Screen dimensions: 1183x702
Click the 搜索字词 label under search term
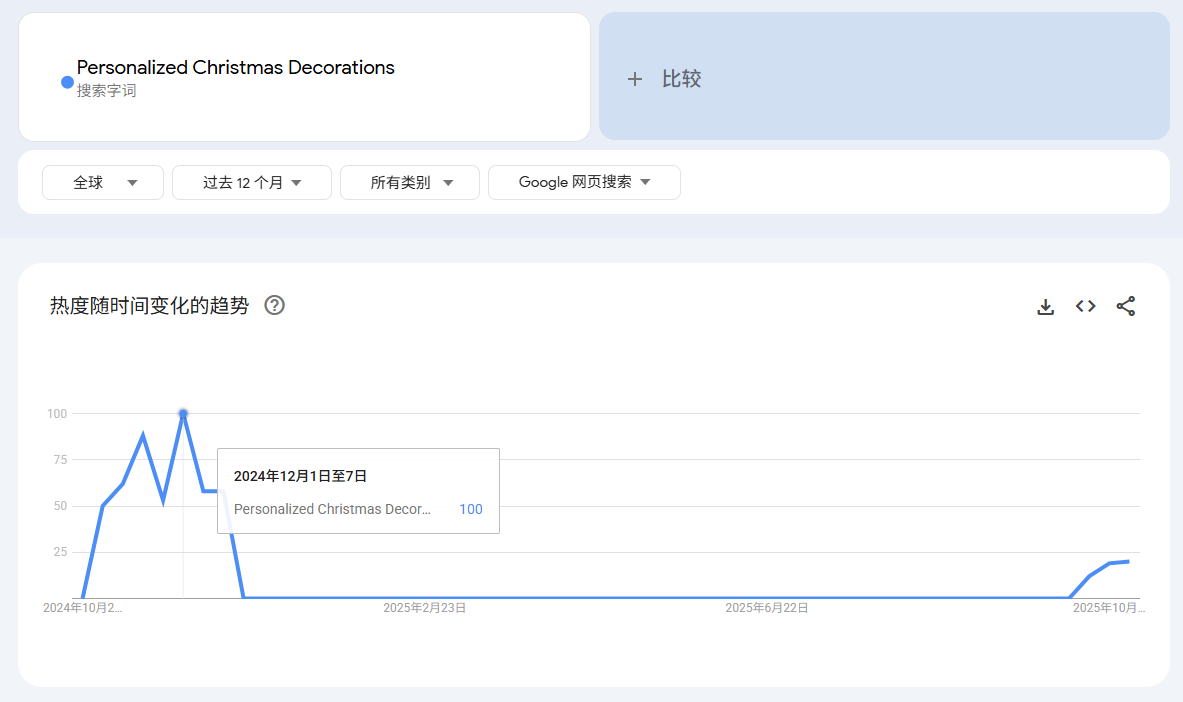pyautogui.click(x=106, y=91)
